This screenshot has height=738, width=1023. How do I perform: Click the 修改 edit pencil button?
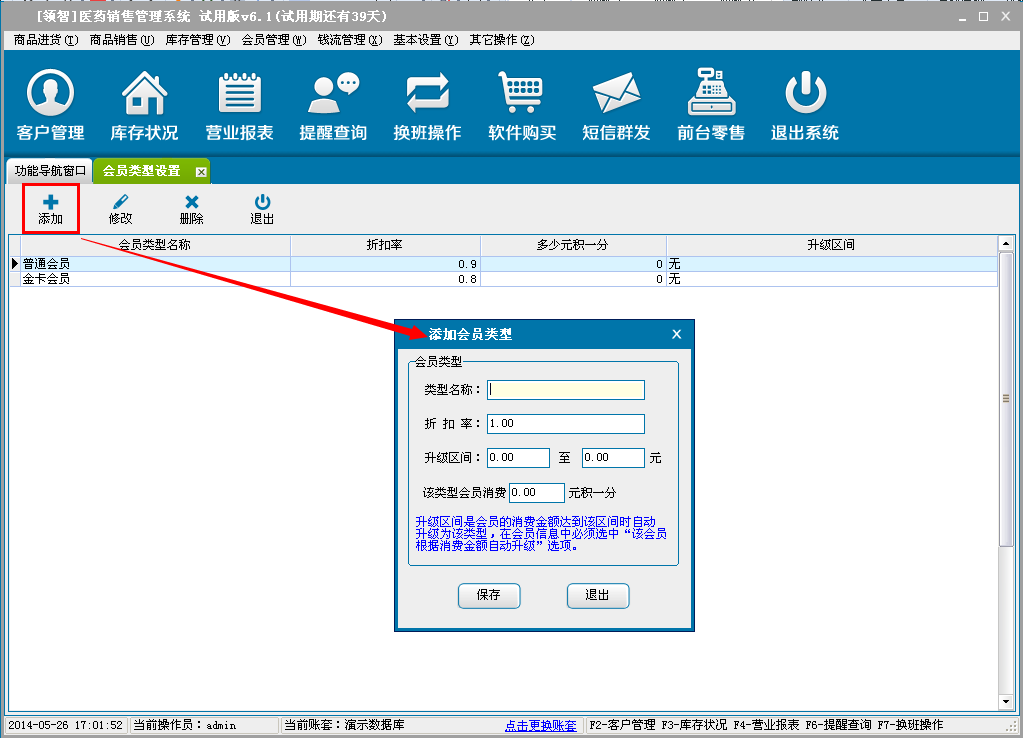[x=120, y=209]
